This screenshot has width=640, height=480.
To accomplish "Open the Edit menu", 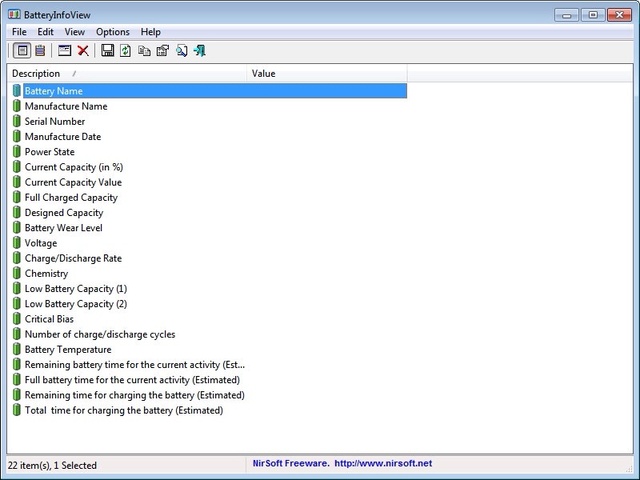I will coord(45,32).
